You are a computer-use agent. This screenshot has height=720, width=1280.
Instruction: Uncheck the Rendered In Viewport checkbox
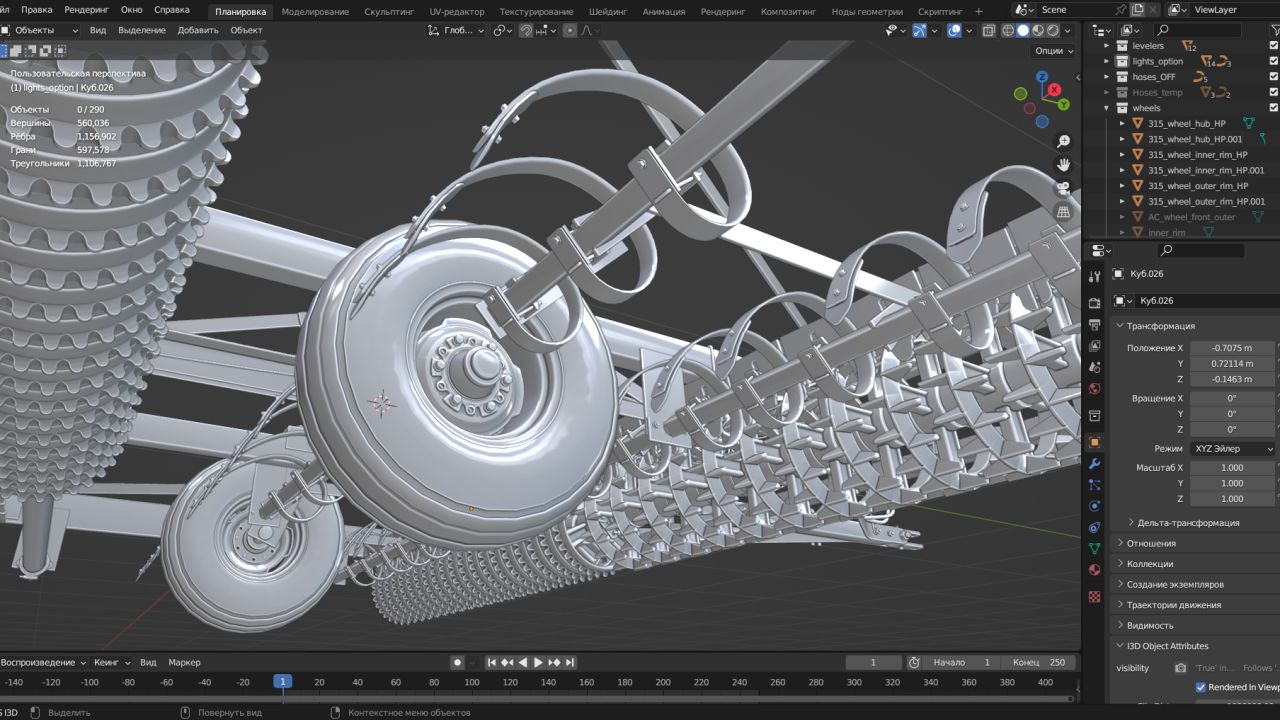[x=1201, y=687]
